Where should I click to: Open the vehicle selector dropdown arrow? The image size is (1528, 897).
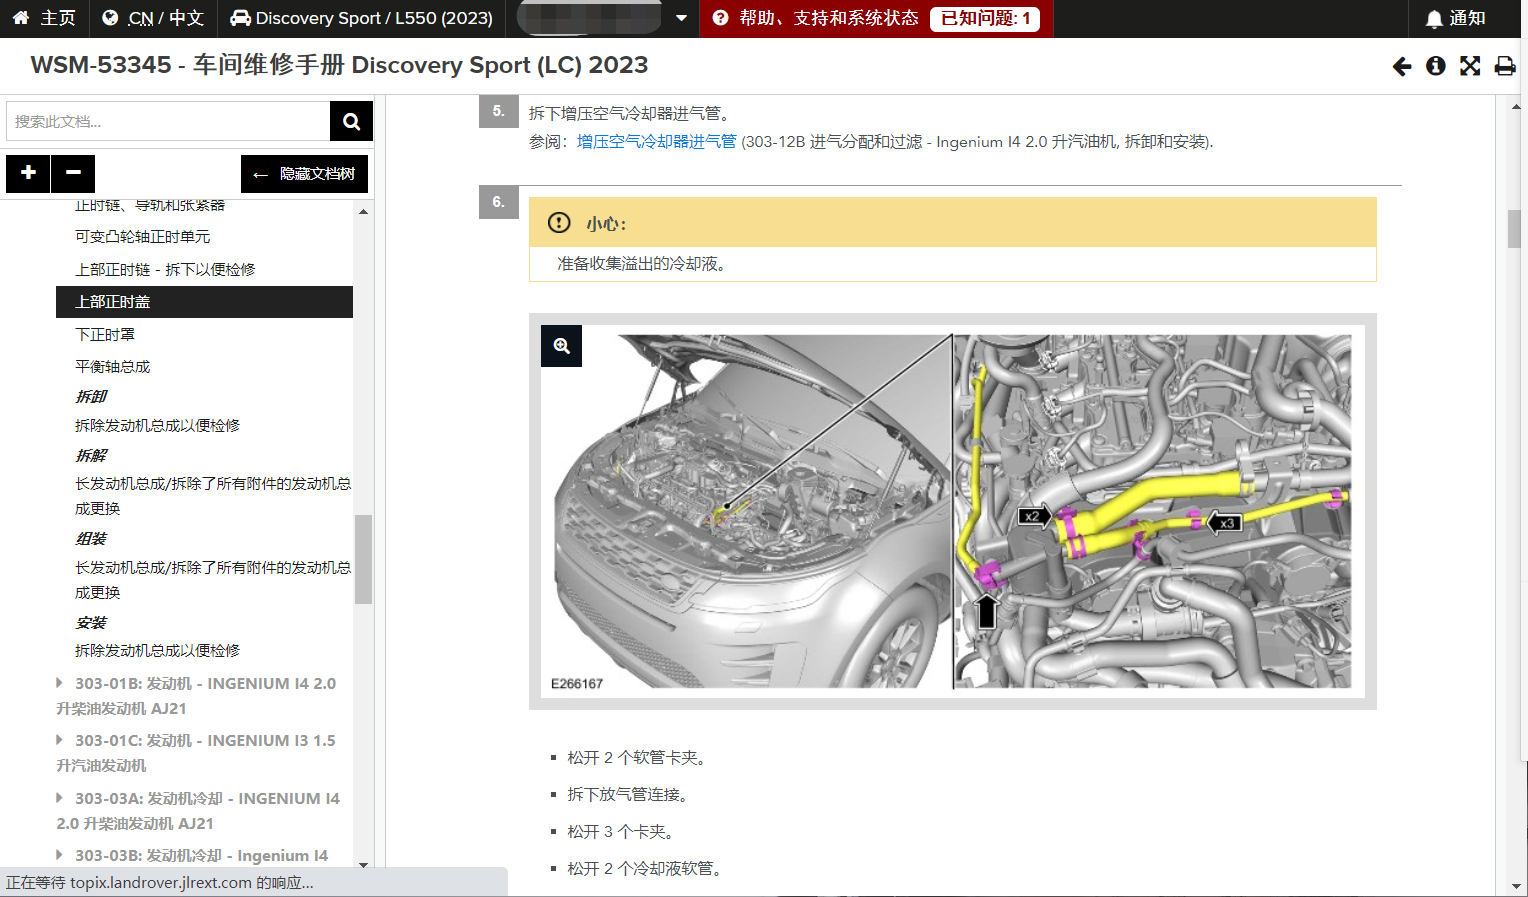coord(681,18)
